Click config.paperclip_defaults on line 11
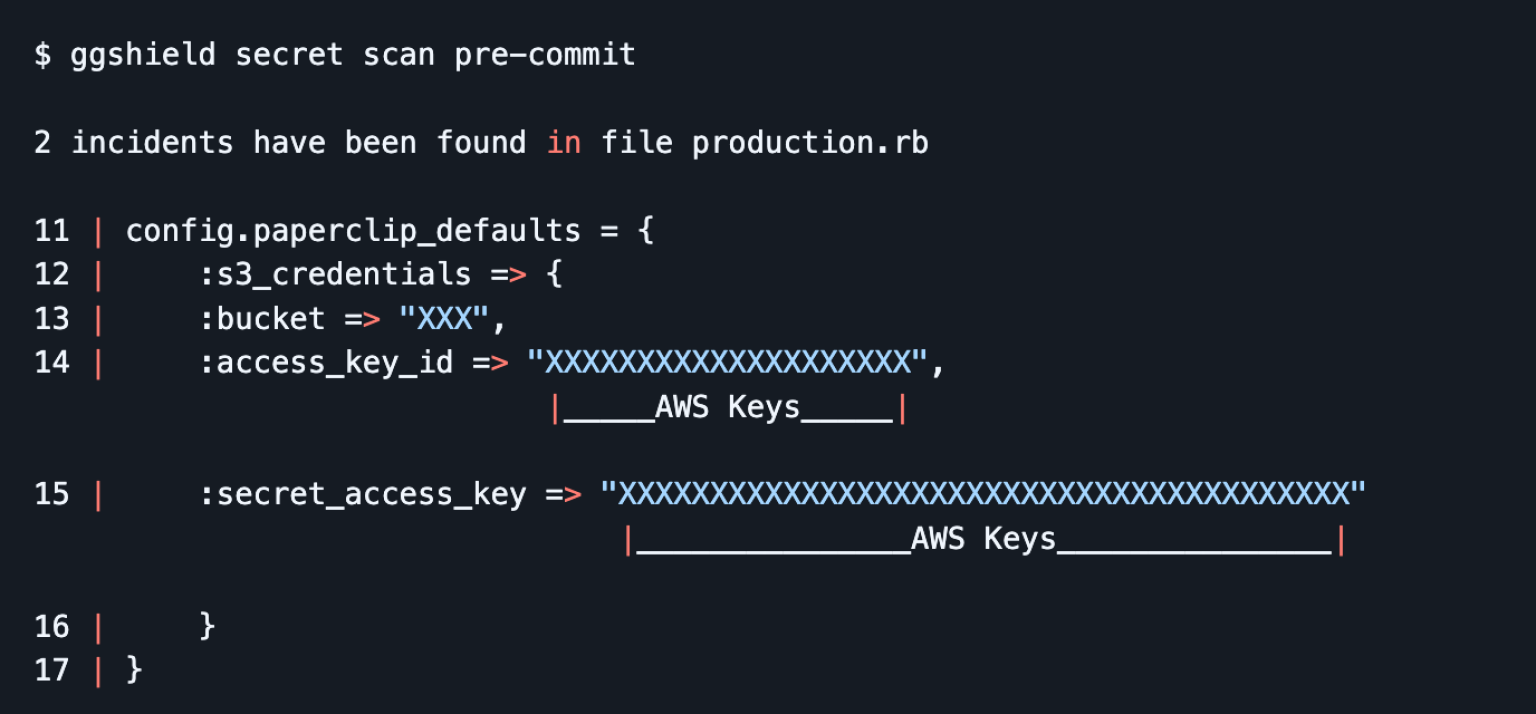Screen dimensions: 1536x714 tap(353, 231)
